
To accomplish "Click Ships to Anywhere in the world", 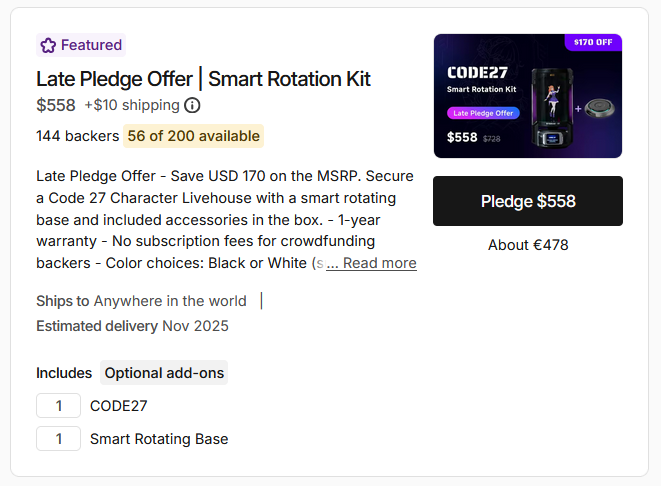I will [141, 301].
